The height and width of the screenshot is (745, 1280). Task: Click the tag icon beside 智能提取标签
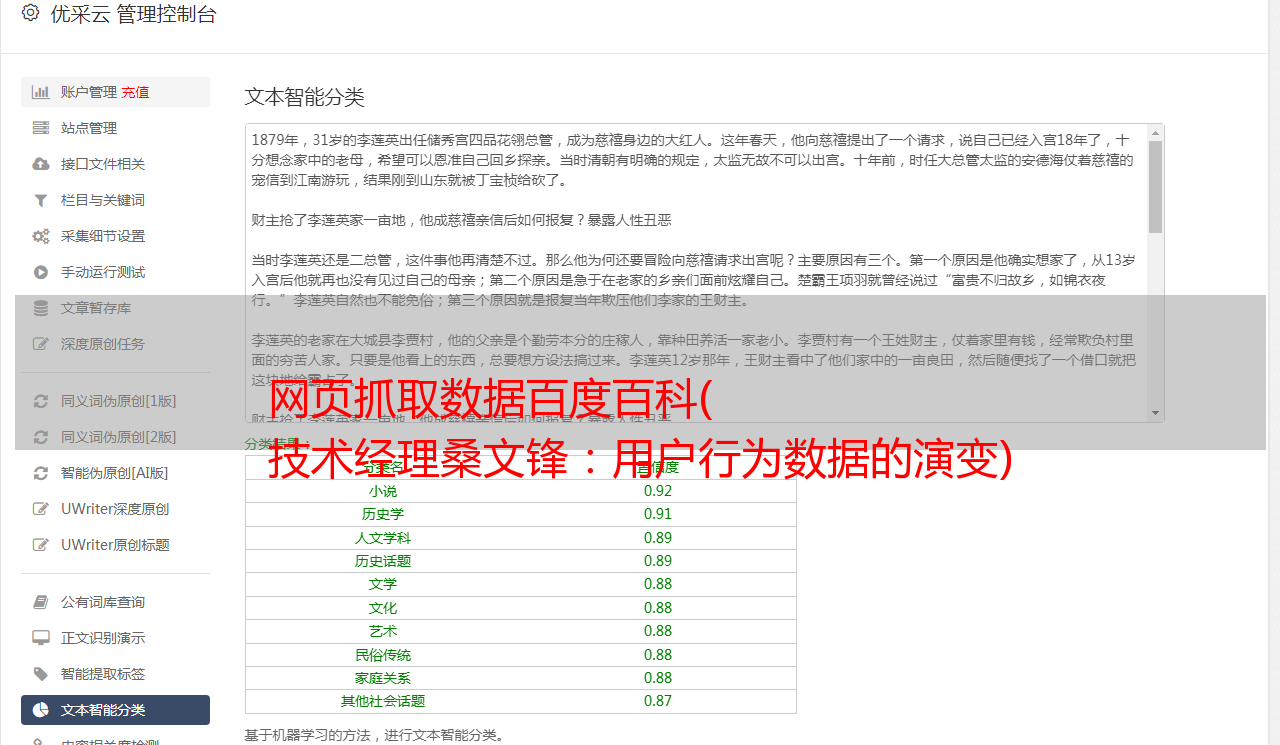click(x=41, y=674)
